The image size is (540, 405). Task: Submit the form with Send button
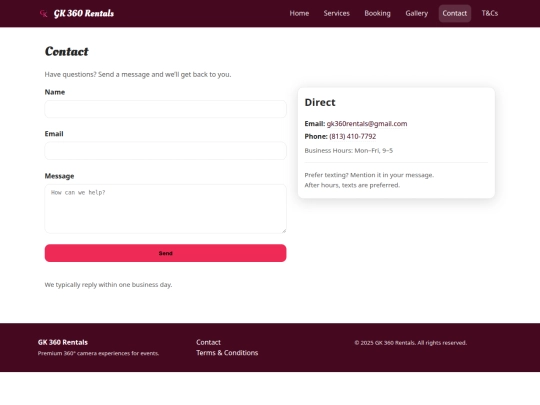click(165, 253)
